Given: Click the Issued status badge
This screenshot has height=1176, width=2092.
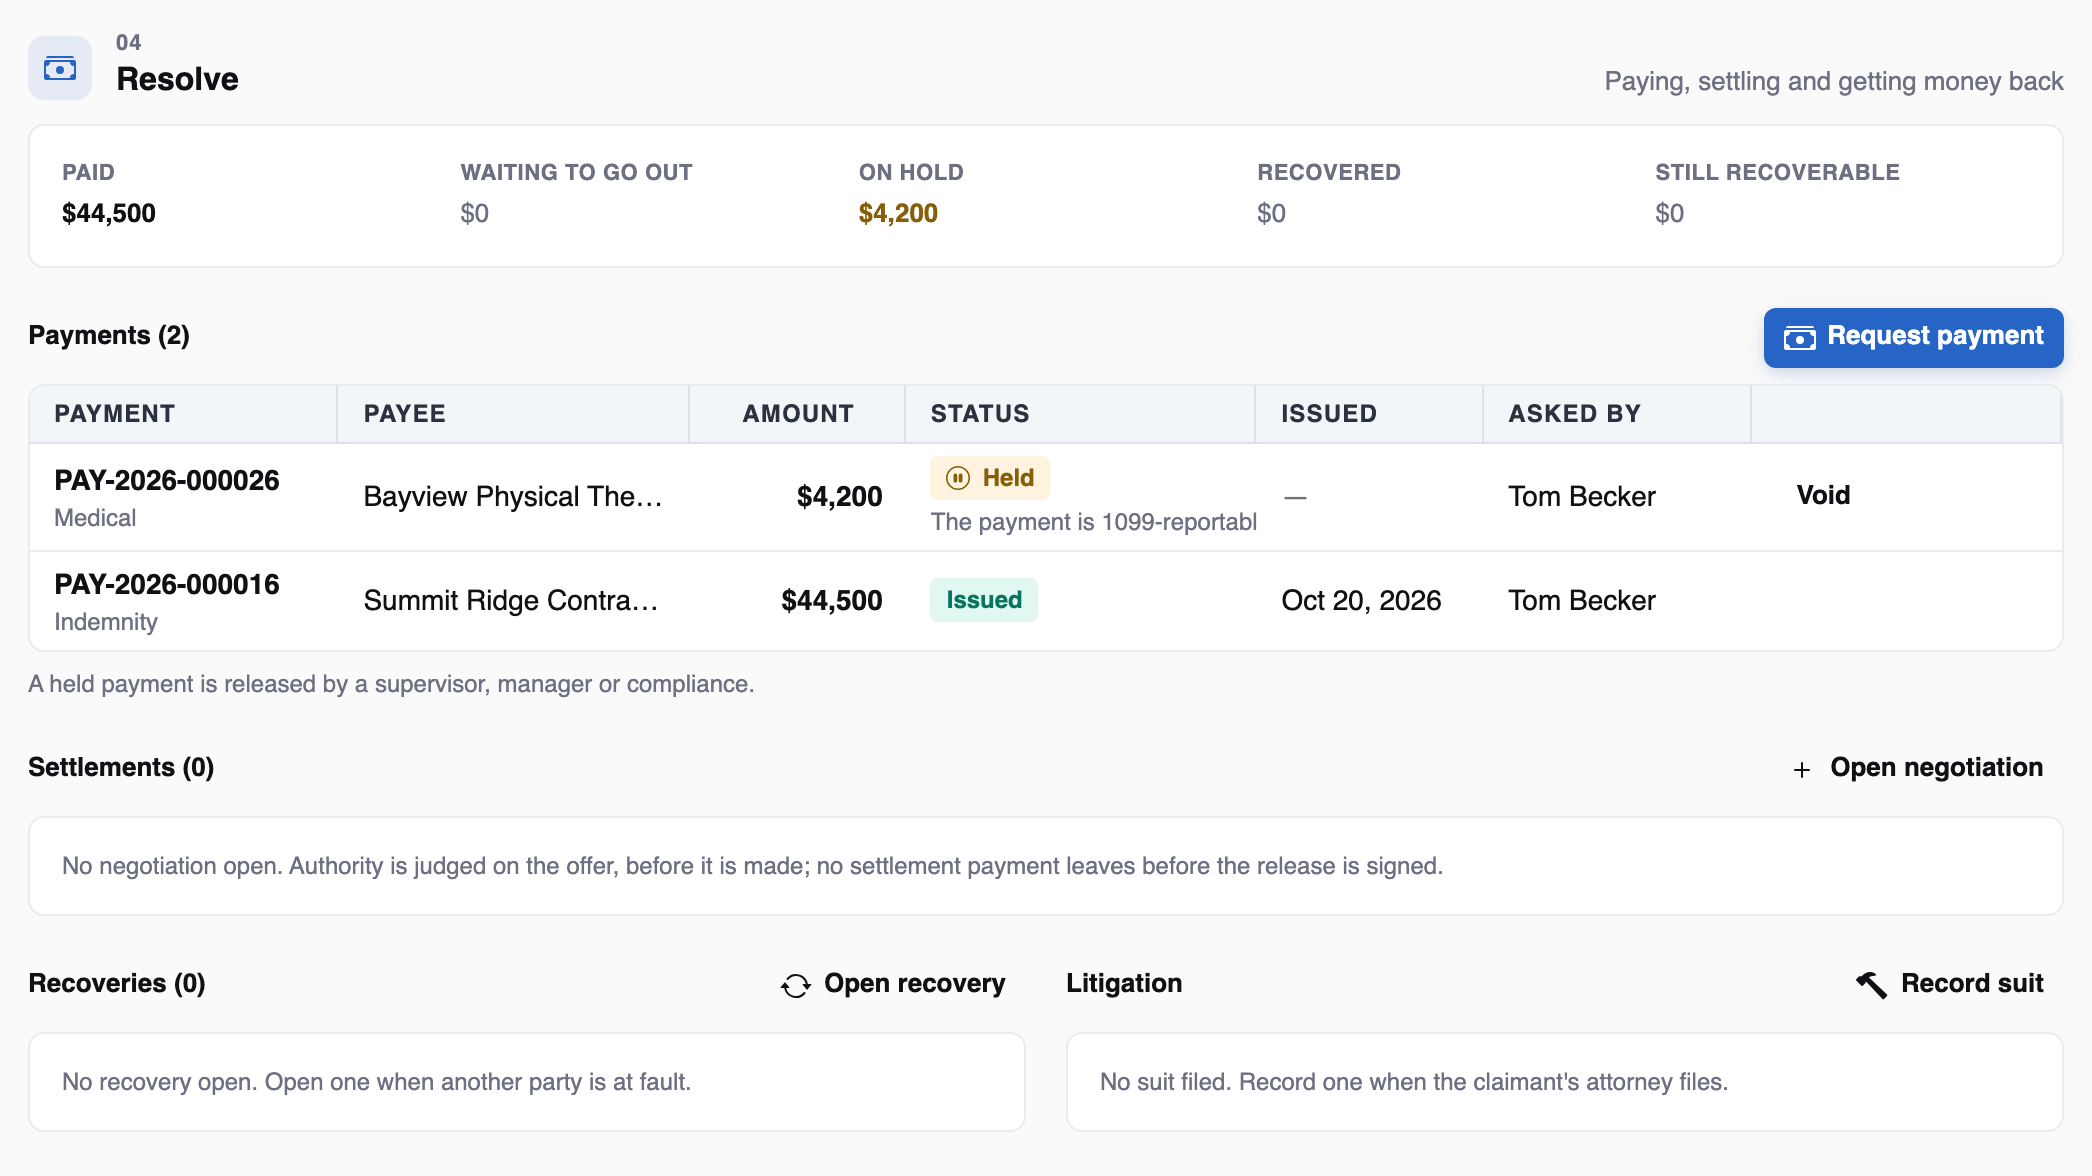Looking at the screenshot, I should pyautogui.click(x=984, y=600).
